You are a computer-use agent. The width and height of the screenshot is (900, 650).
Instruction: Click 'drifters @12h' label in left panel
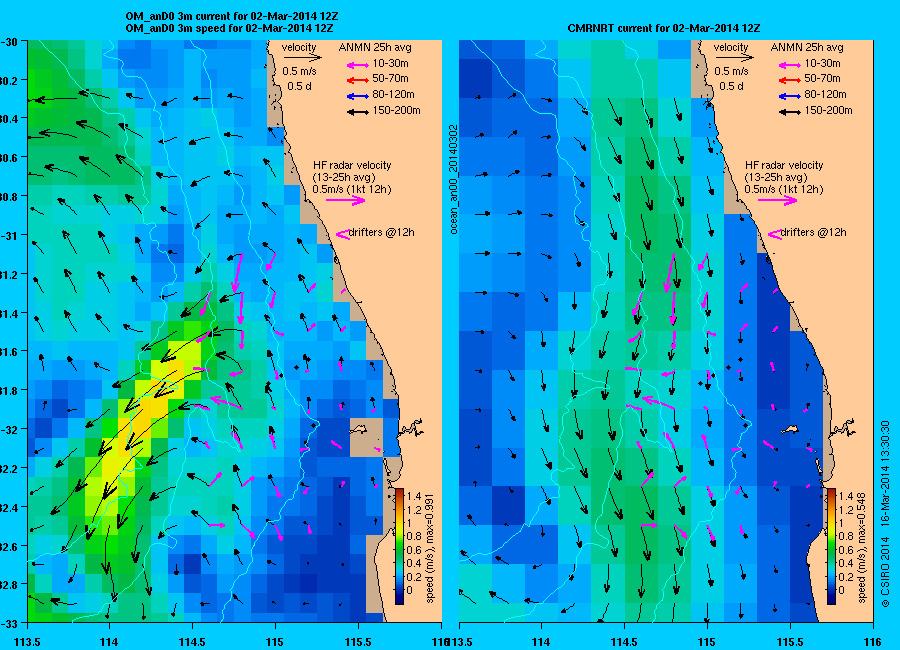tap(382, 233)
